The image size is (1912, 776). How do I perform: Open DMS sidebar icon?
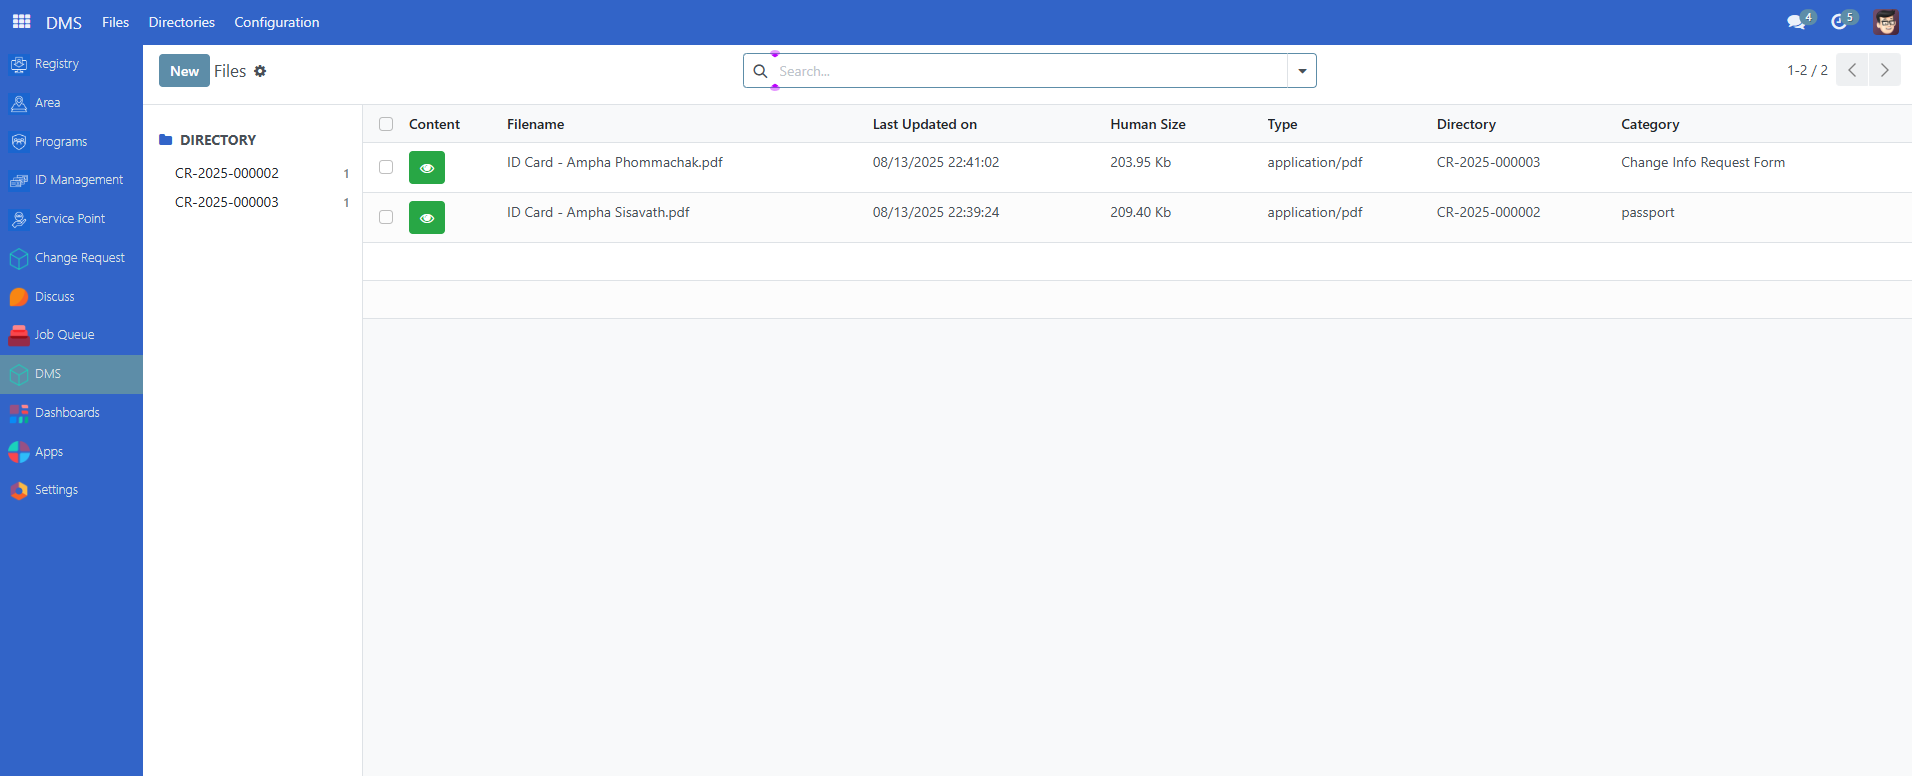(18, 374)
